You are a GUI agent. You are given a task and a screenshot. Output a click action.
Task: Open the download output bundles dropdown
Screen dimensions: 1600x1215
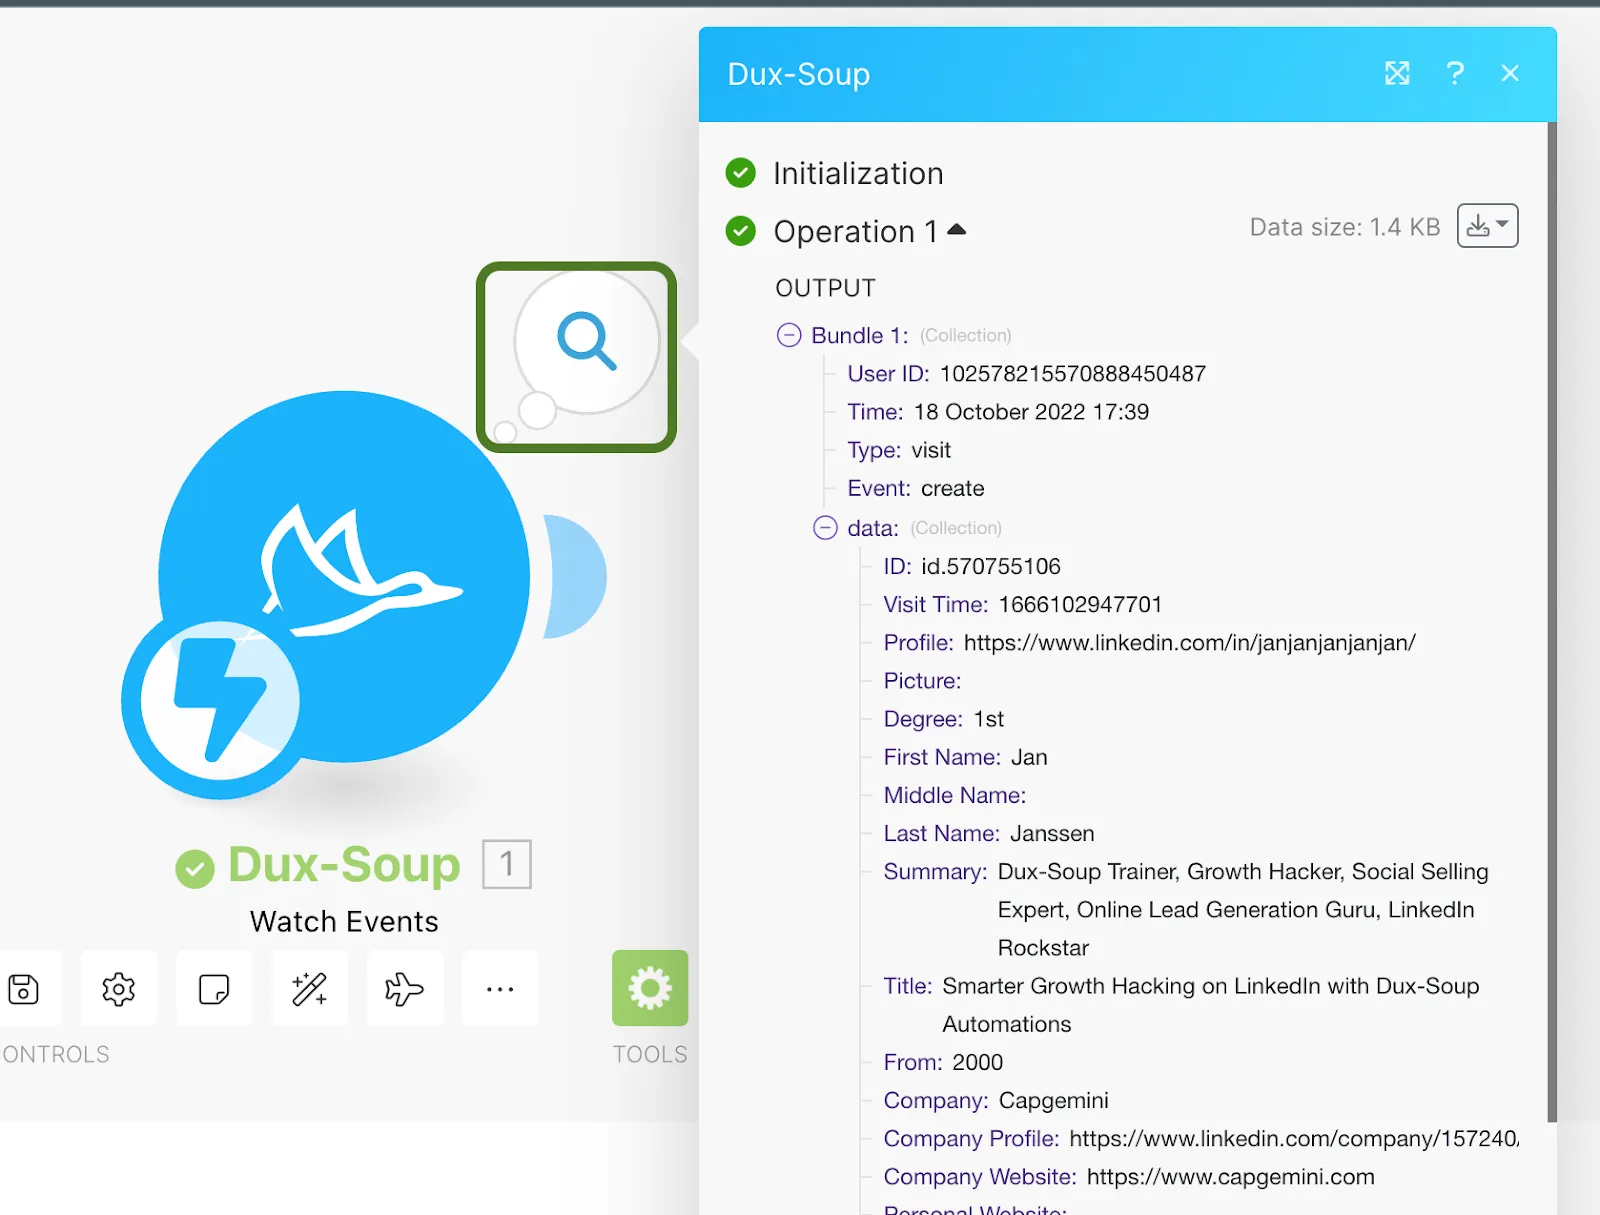click(x=1488, y=226)
